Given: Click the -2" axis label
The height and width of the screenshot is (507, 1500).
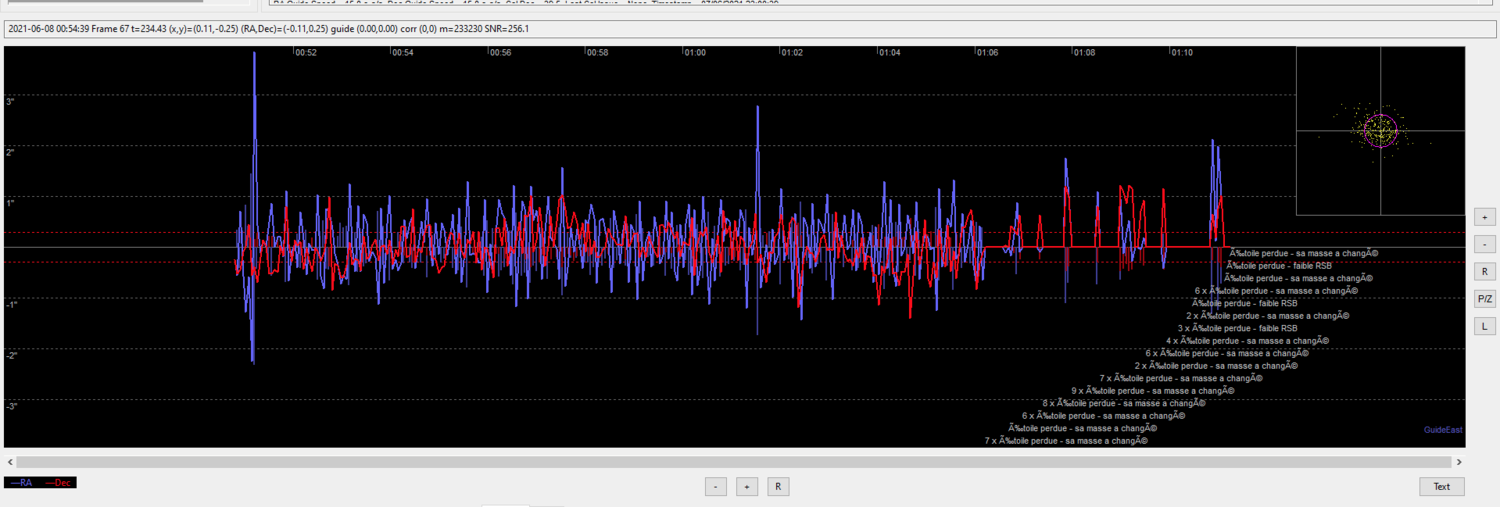Looking at the screenshot, I should (11, 355).
